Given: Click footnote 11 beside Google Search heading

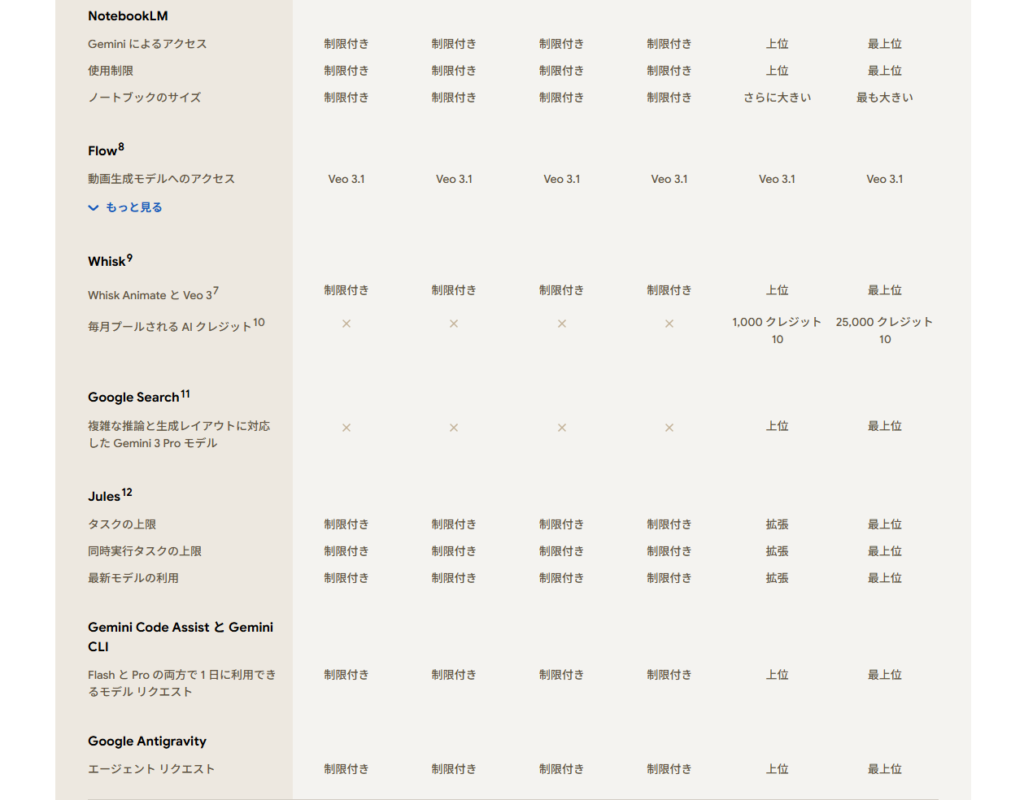Looking at the screenshot, I should pyautogui.click(x=185, y=394).
